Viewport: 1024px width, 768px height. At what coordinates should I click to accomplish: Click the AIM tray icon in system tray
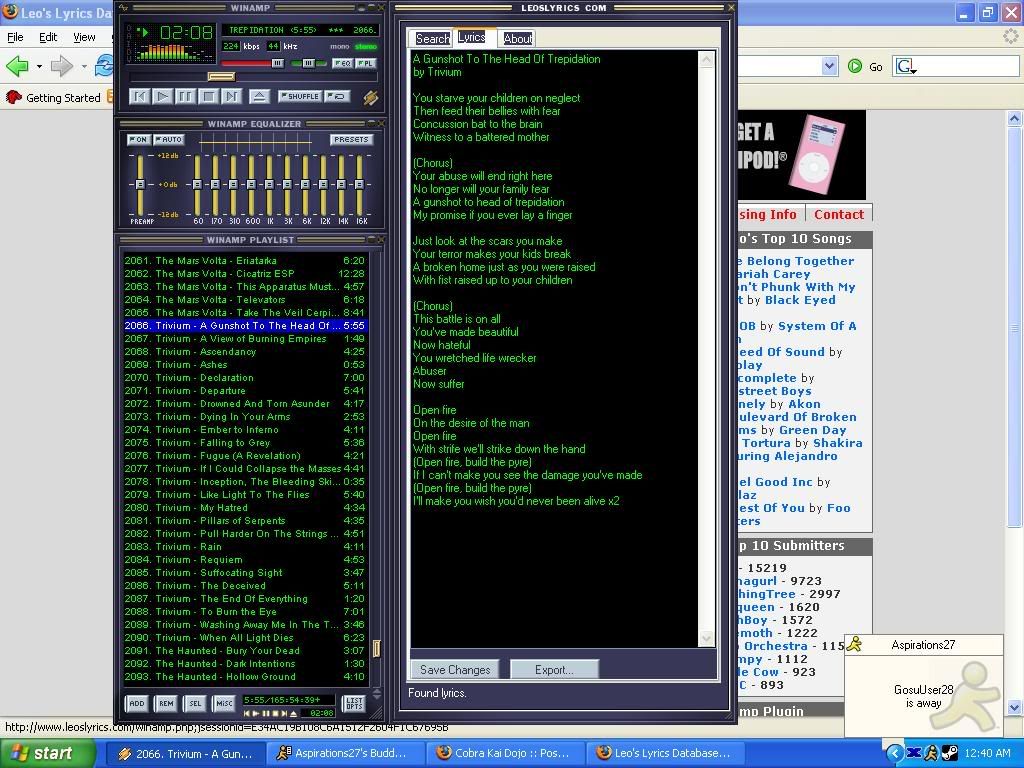tap(932, 753)
